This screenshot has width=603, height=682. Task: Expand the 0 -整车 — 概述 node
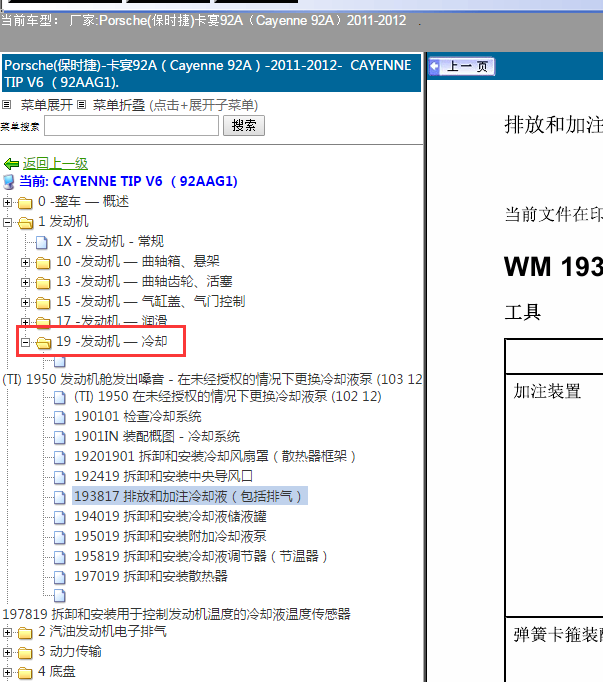7,202
